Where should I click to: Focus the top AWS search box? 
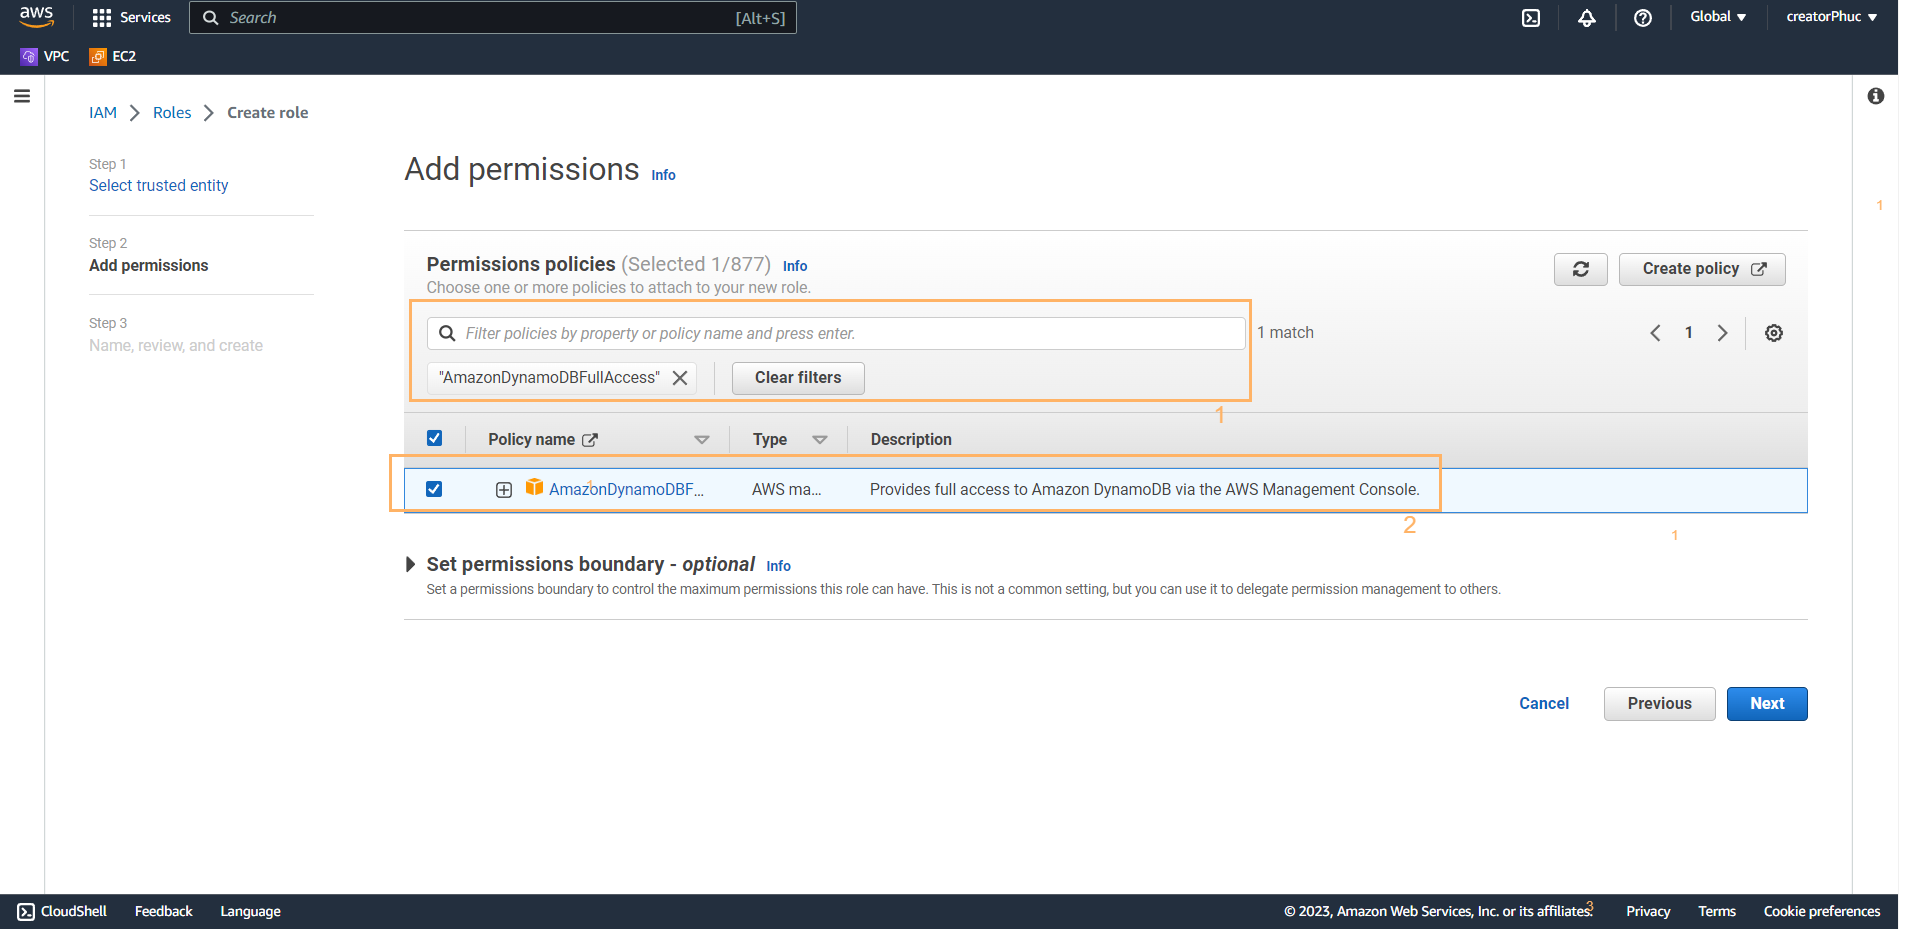tap(493, 18)
